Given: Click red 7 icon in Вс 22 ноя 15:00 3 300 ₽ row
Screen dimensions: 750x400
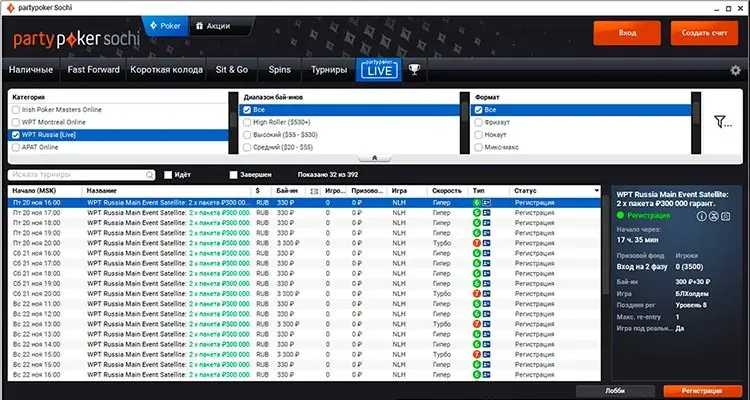Looking at the screenshot, I should coord(476,355).
